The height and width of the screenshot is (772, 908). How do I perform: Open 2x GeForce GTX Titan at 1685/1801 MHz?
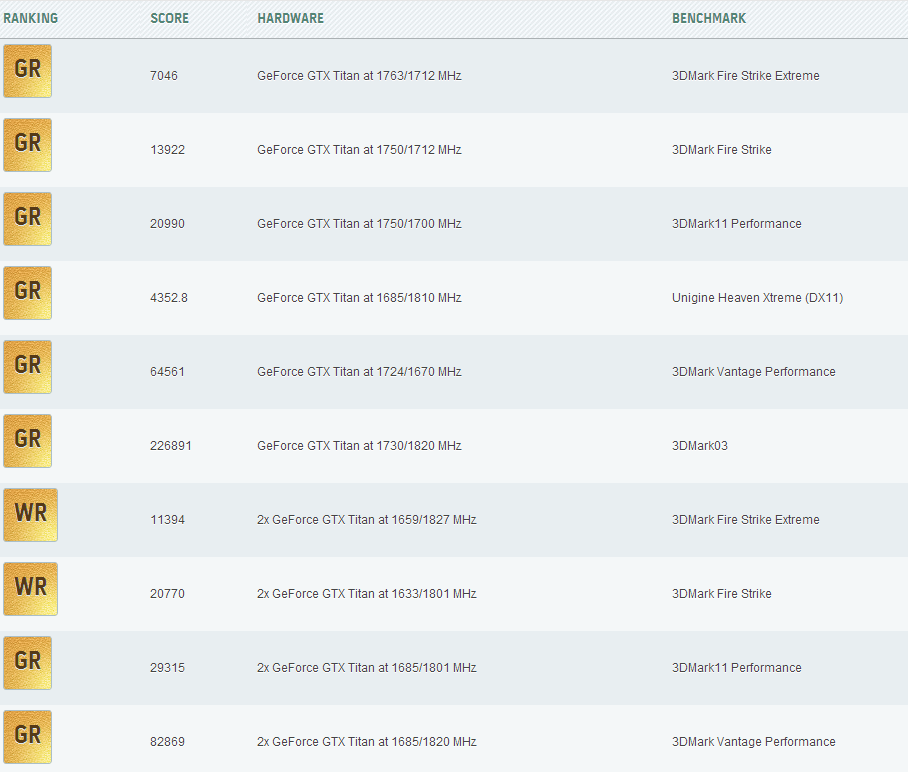pos(367,668)
